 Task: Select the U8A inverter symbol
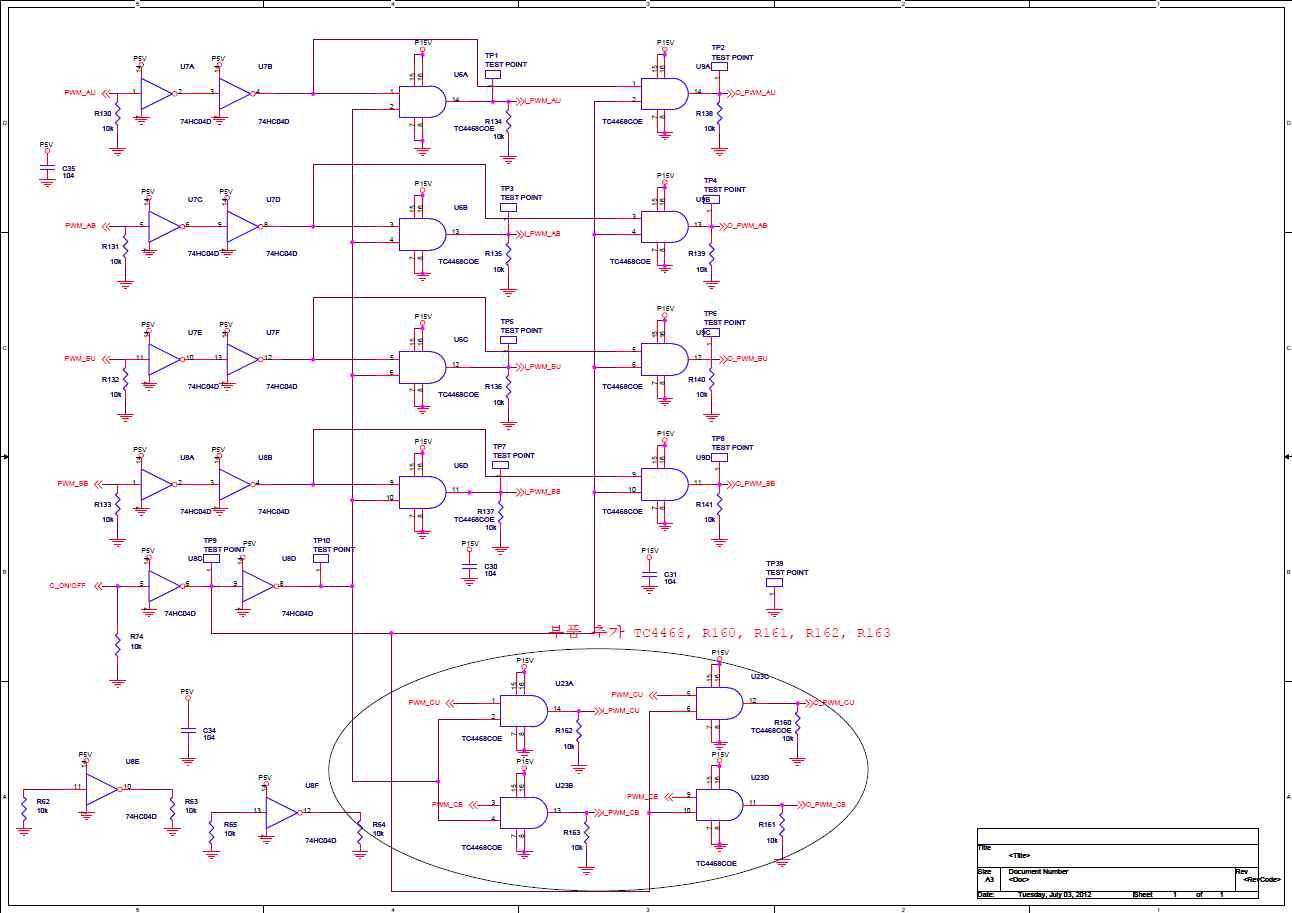click(x=156, y=484)
